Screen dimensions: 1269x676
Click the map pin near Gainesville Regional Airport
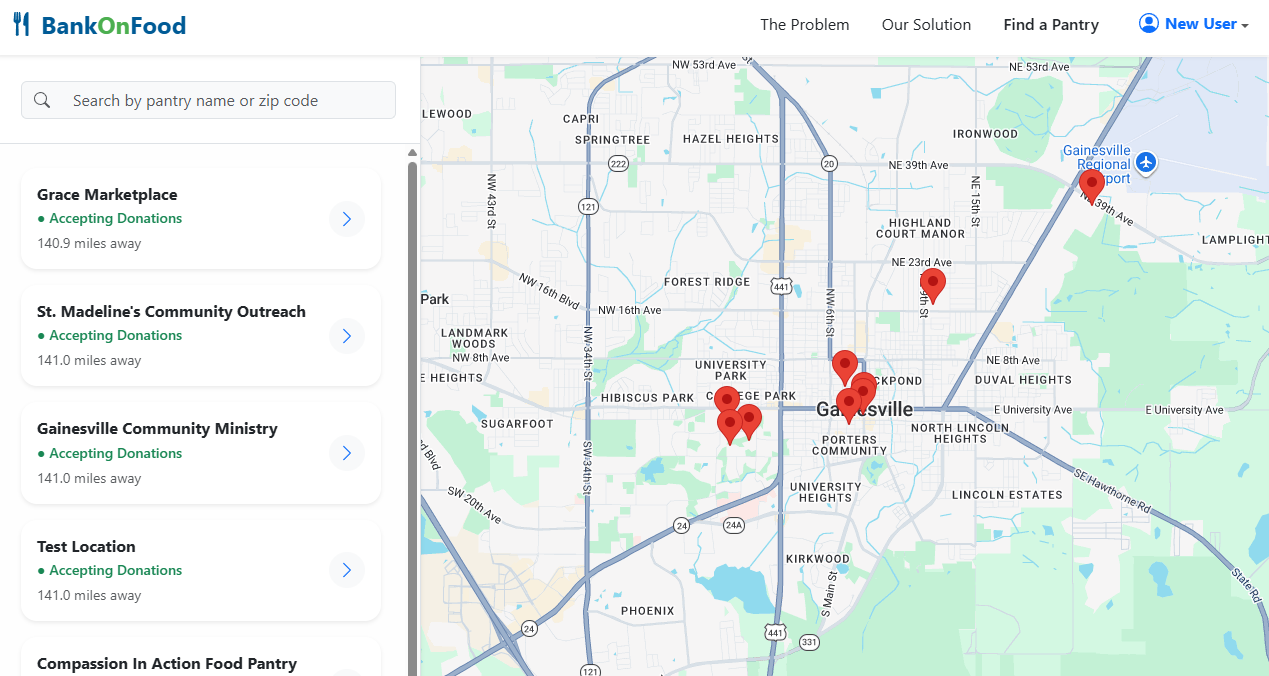[1091, 184]
